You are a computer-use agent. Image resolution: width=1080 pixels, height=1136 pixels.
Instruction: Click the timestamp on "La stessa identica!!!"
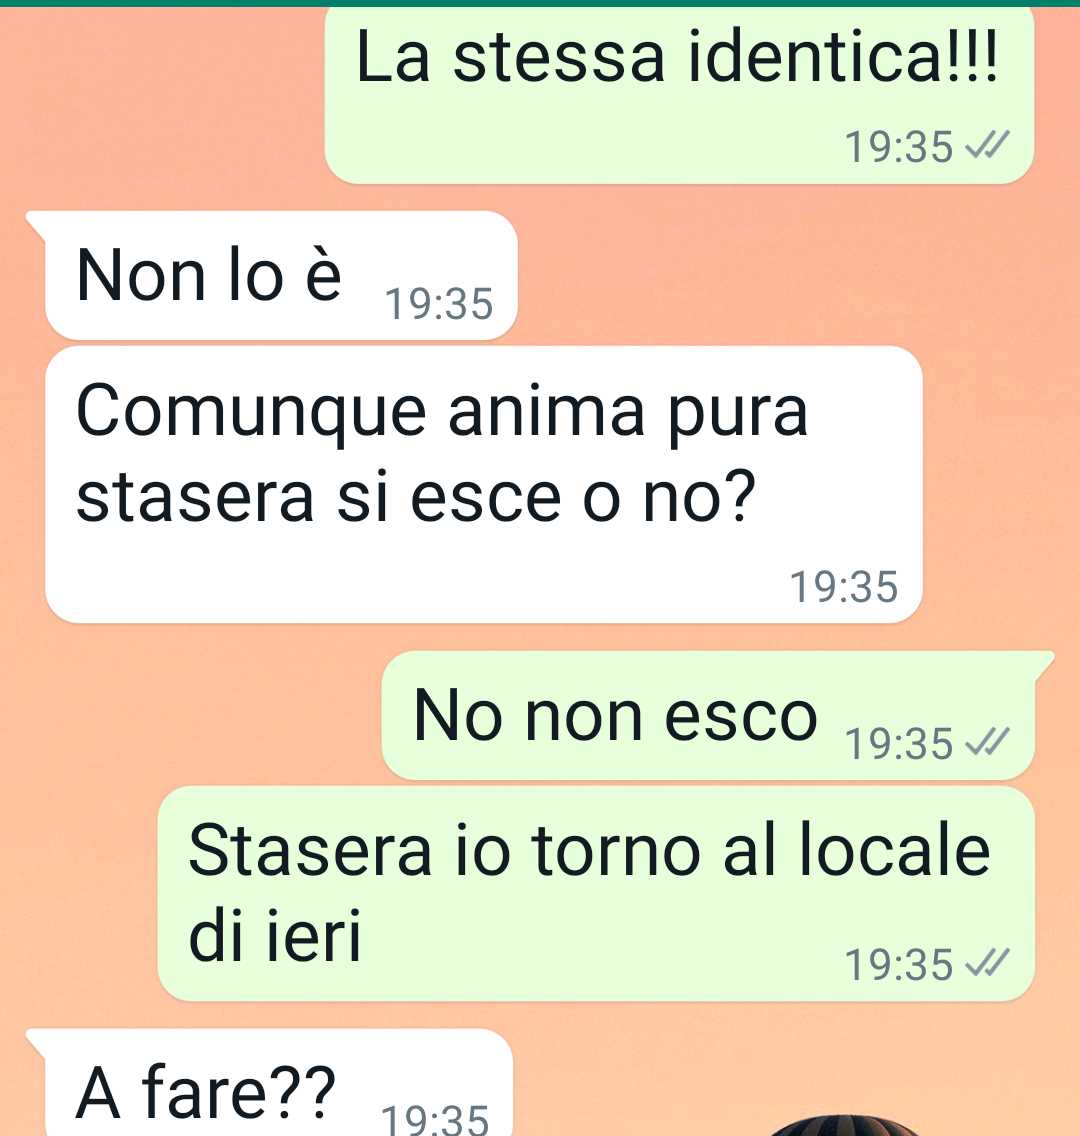[899, 146]
